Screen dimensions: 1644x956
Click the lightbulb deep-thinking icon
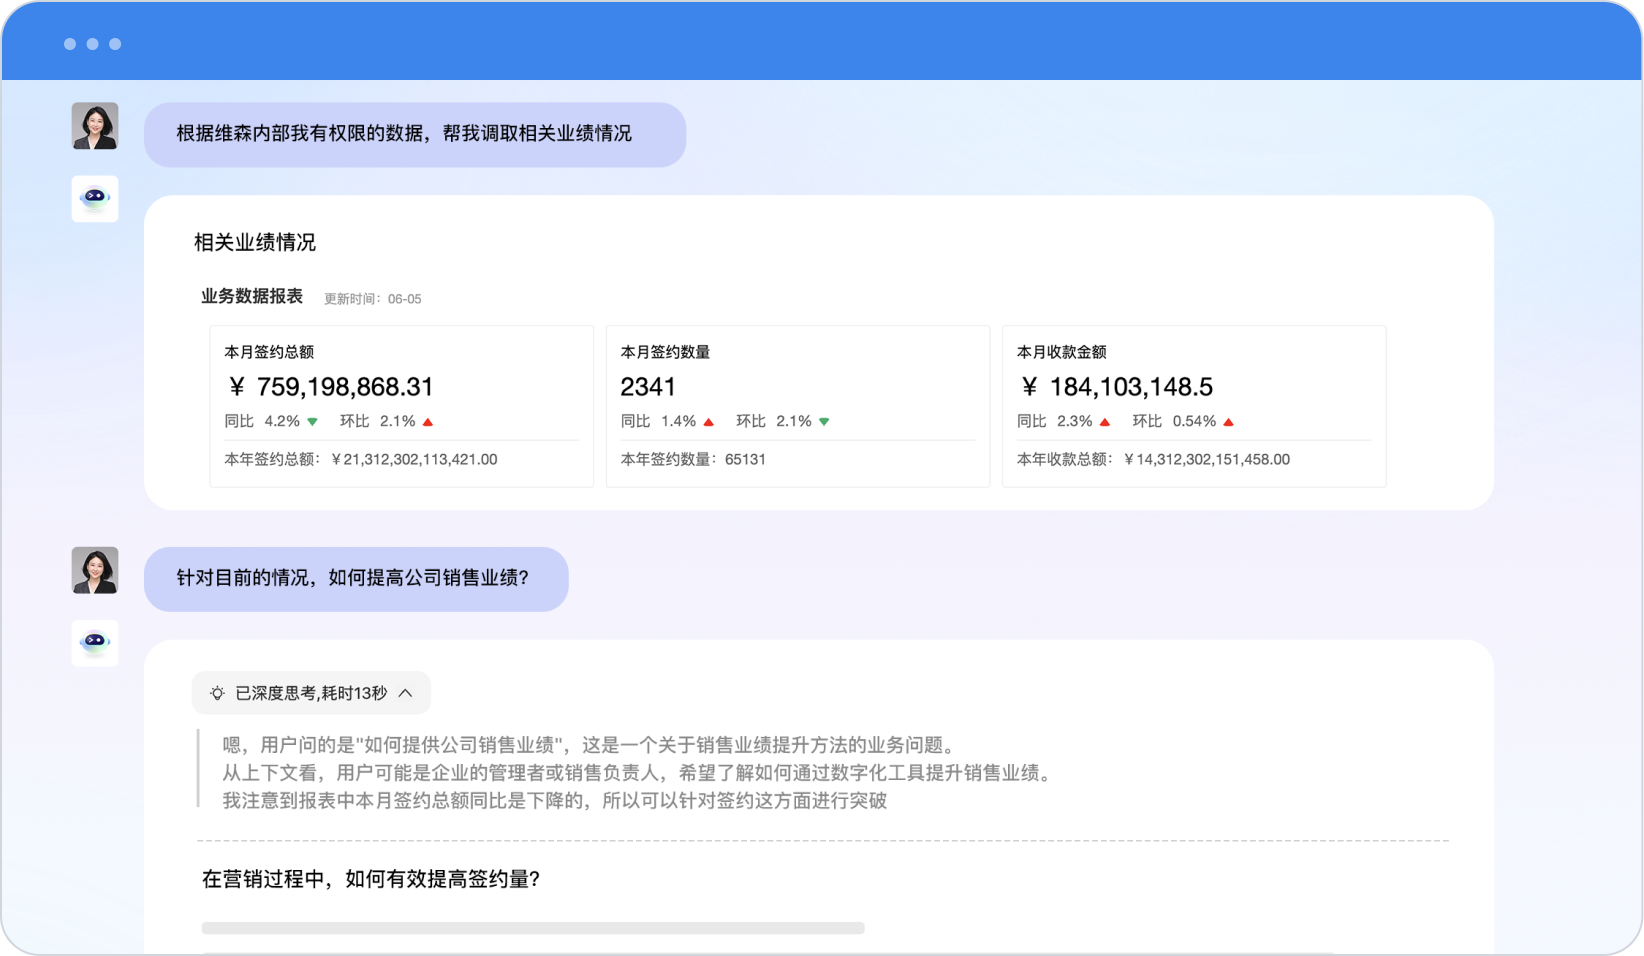pos(217,693)
